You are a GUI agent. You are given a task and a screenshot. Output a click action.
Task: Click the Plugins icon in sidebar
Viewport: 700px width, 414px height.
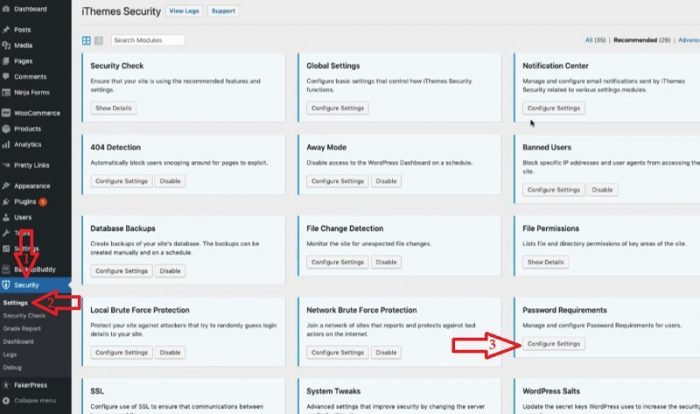tap(6, 201)
